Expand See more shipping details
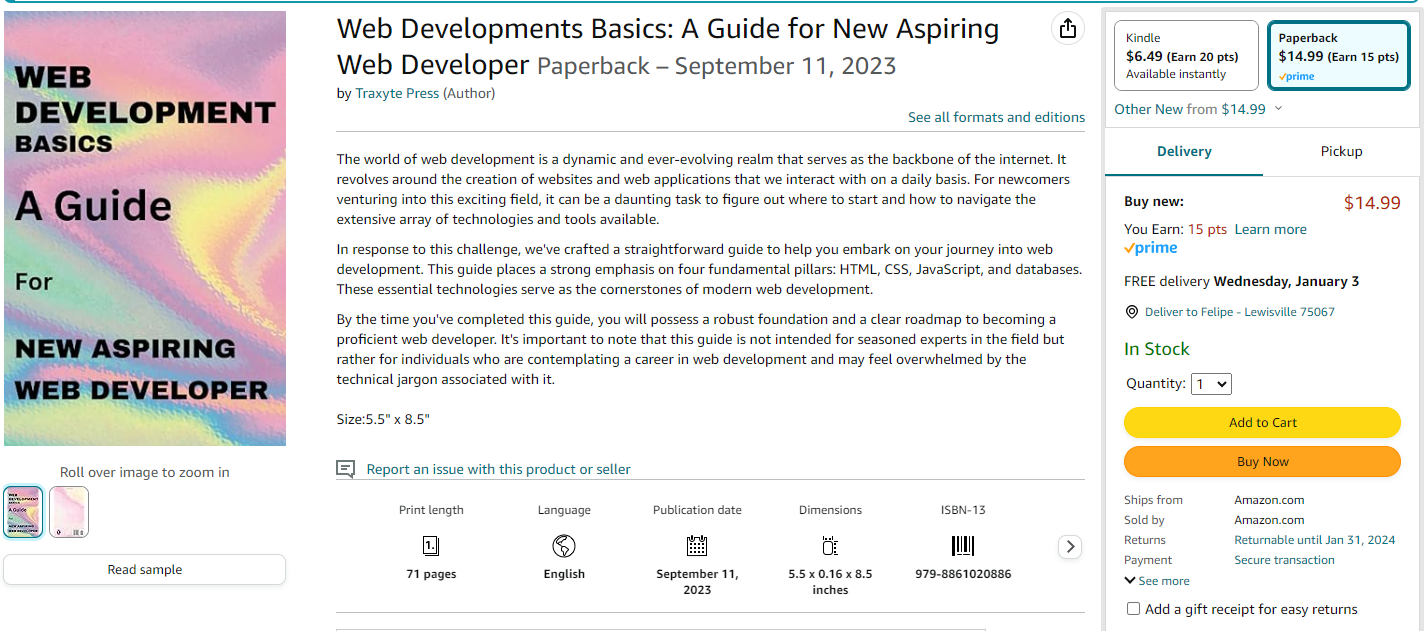The height and width of the screenshot is (631, 1425). tap(1157, 581)
